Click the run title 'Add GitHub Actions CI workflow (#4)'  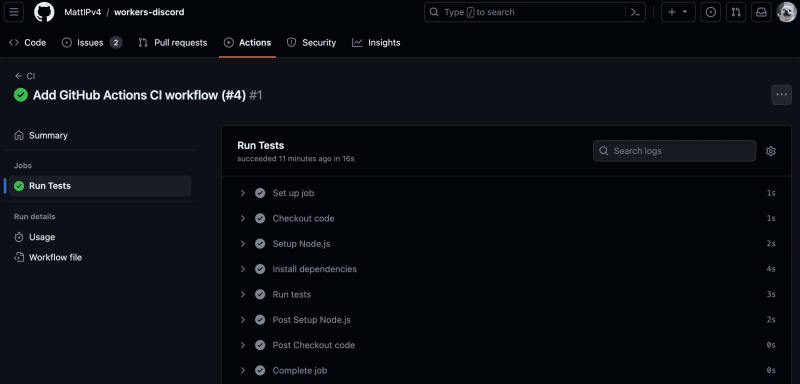click(139, 95)
